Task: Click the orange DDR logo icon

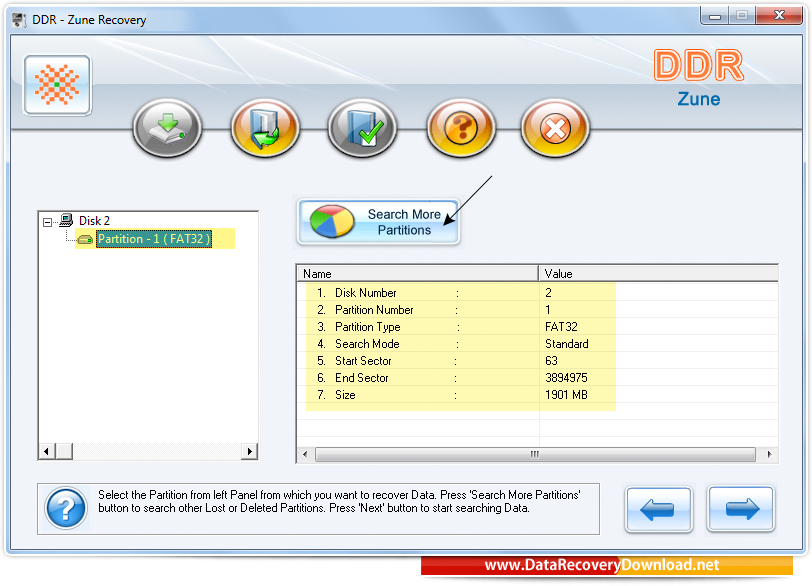Action: pyautogui.click(x=57, y=85)
